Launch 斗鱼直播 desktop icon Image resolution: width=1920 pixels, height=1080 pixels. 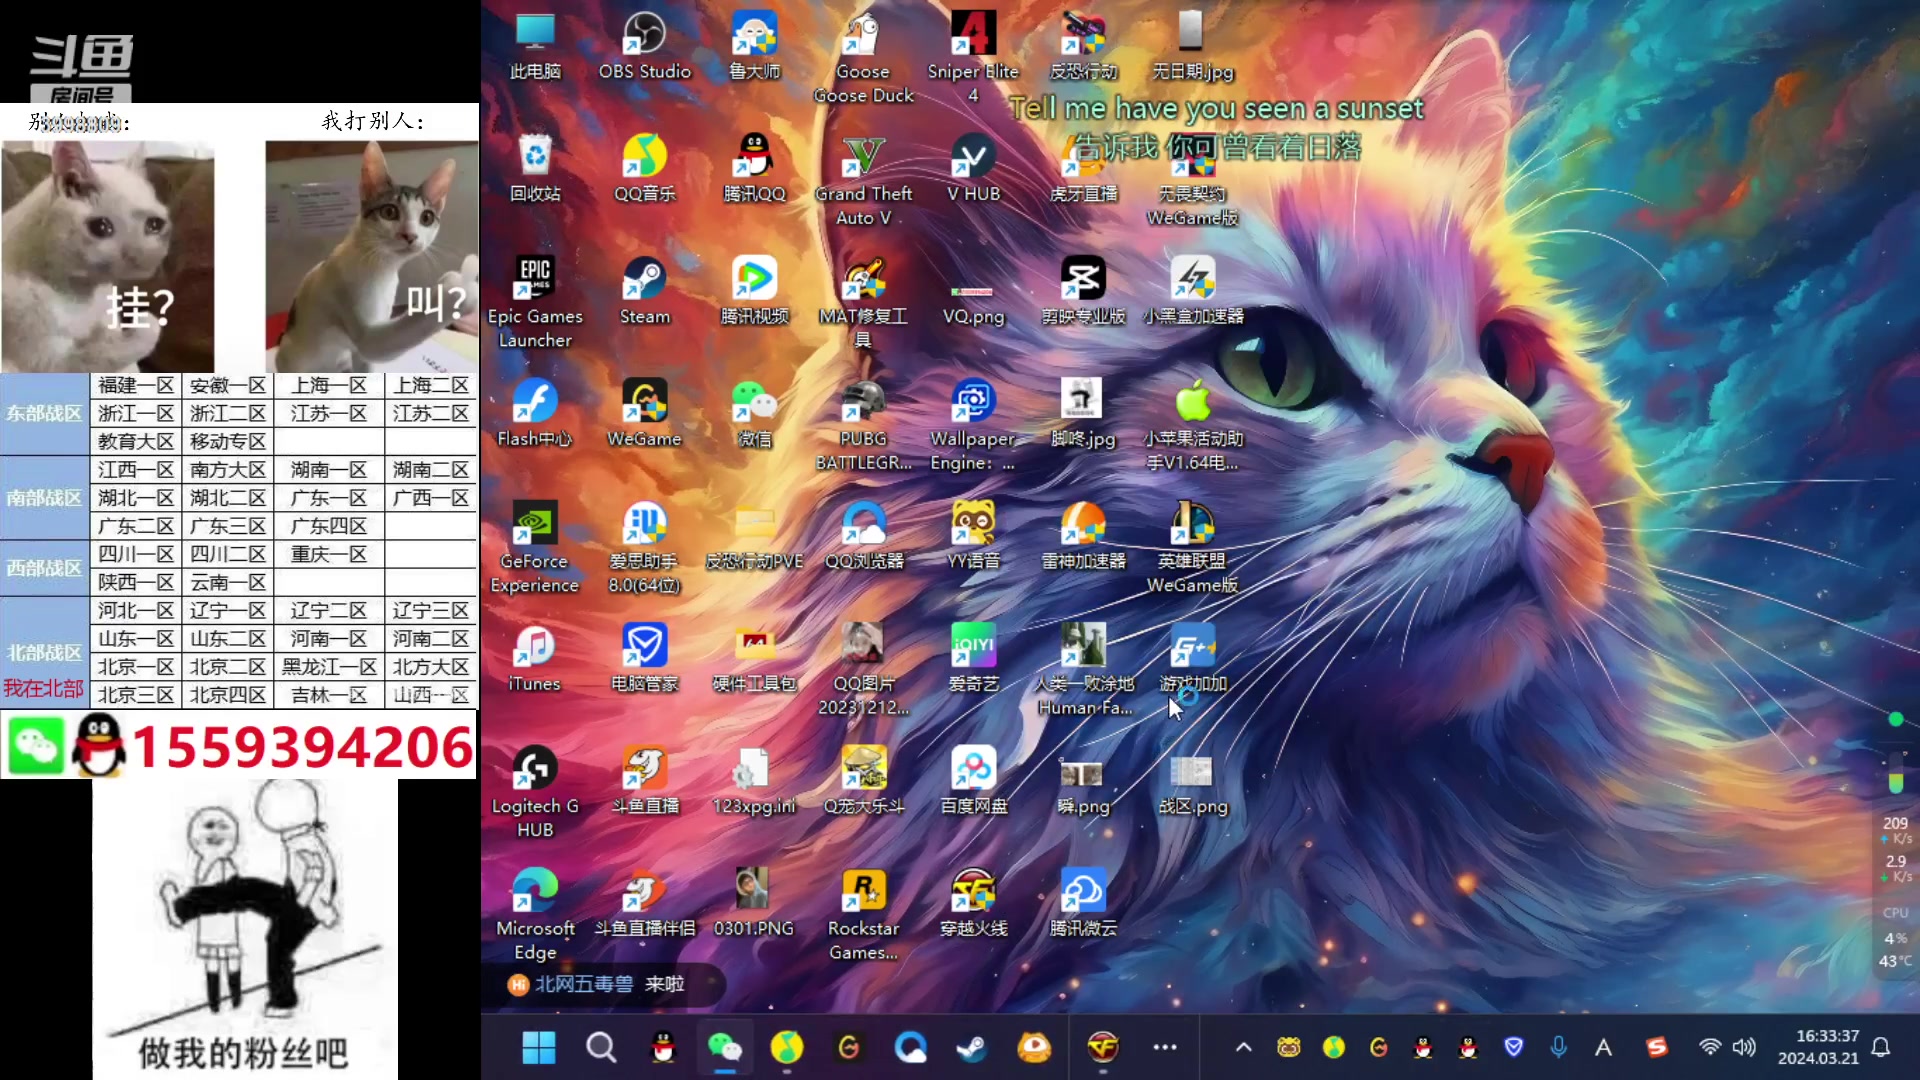click(645, 780)
